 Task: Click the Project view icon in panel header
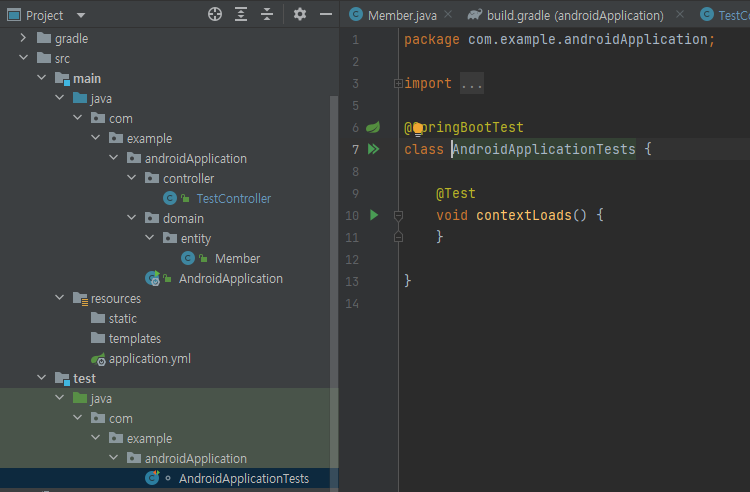pos(14,15)
